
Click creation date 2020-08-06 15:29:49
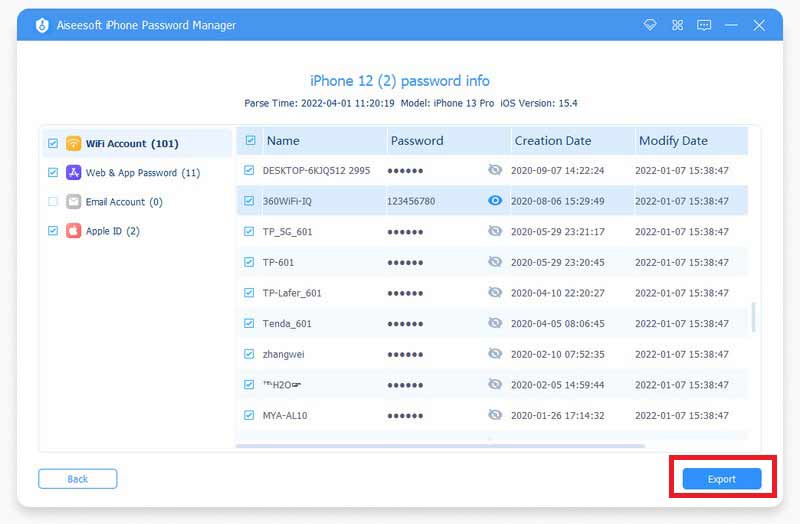[558, 201]
